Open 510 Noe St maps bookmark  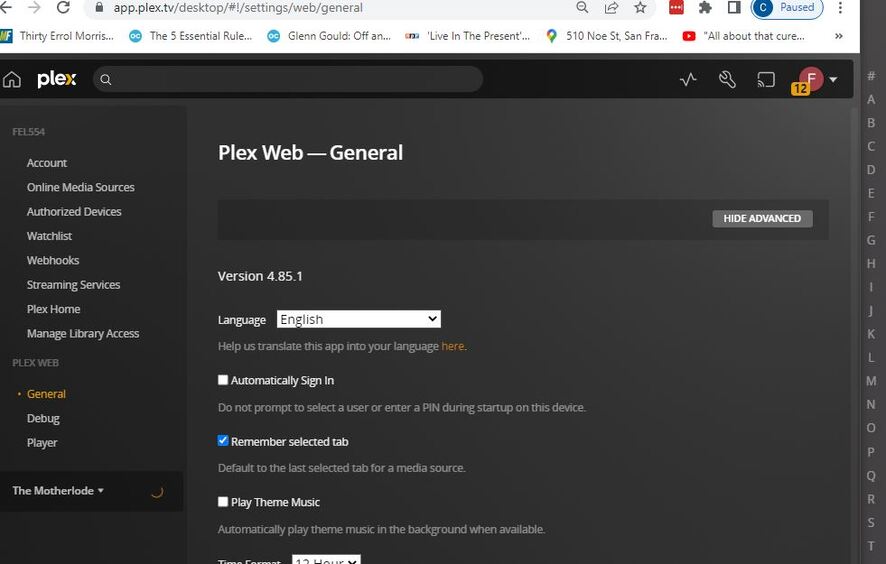606,36
